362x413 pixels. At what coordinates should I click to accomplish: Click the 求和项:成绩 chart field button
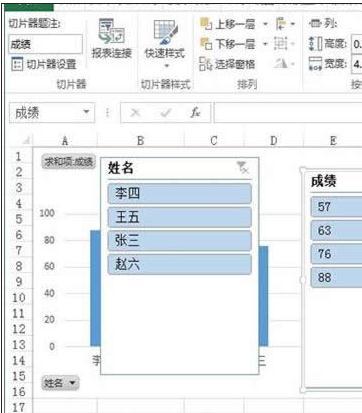pos(68,162)
